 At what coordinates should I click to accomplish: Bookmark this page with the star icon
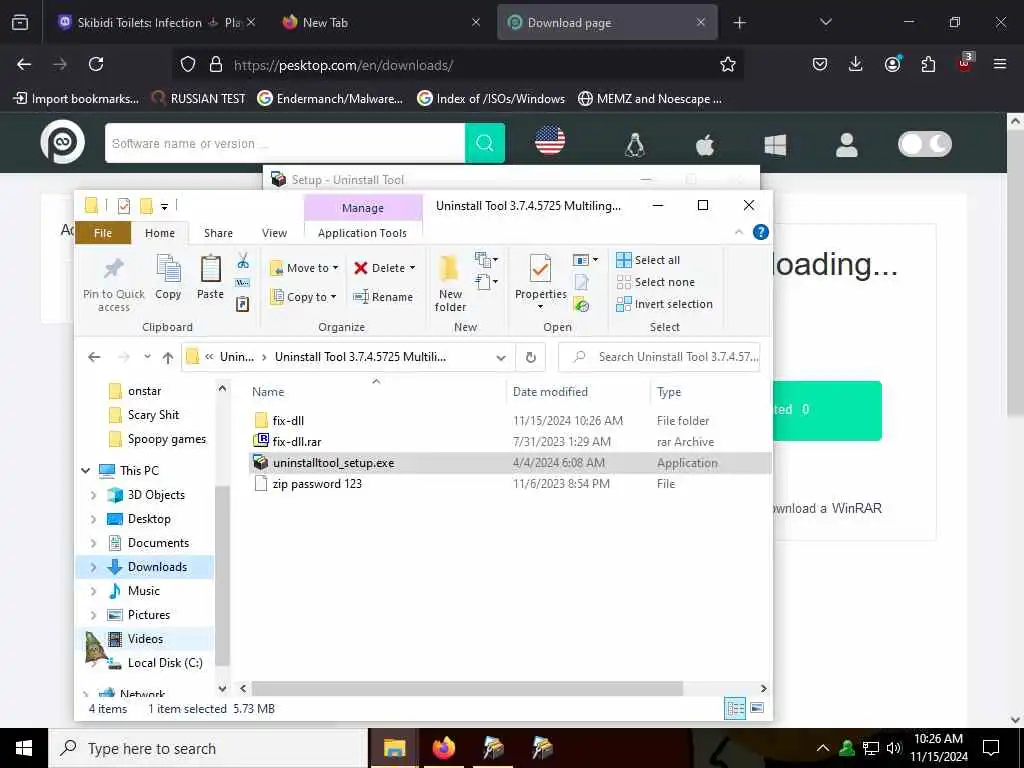pyautogui.click(x=728, y=64)
